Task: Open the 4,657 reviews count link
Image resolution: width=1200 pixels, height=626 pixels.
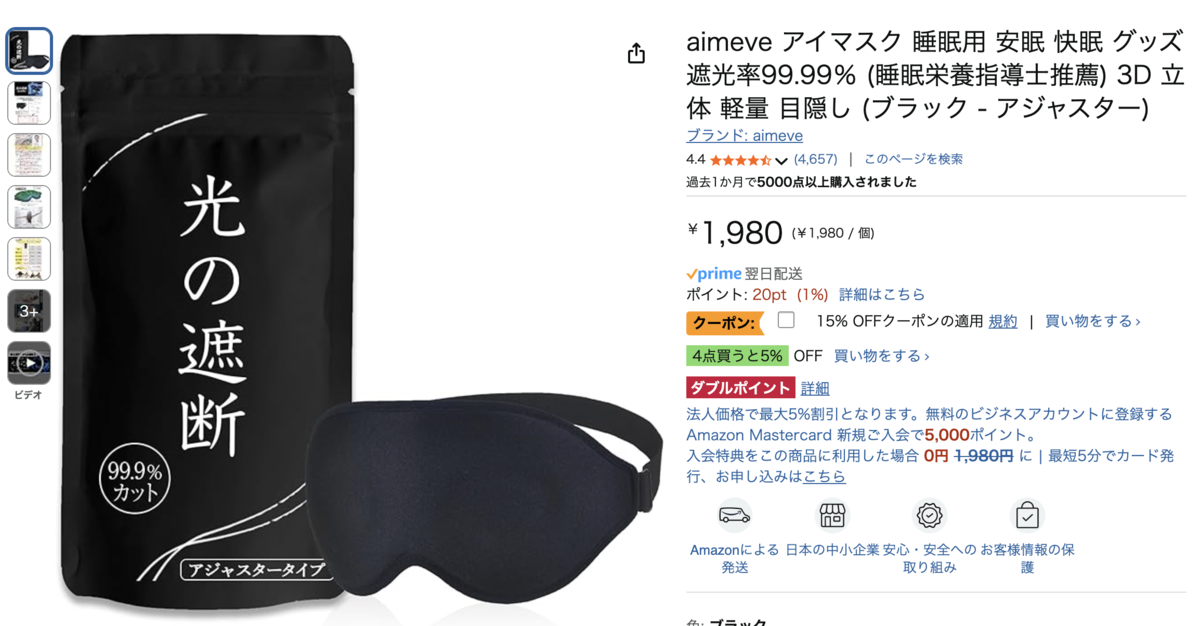Action: 815,159
